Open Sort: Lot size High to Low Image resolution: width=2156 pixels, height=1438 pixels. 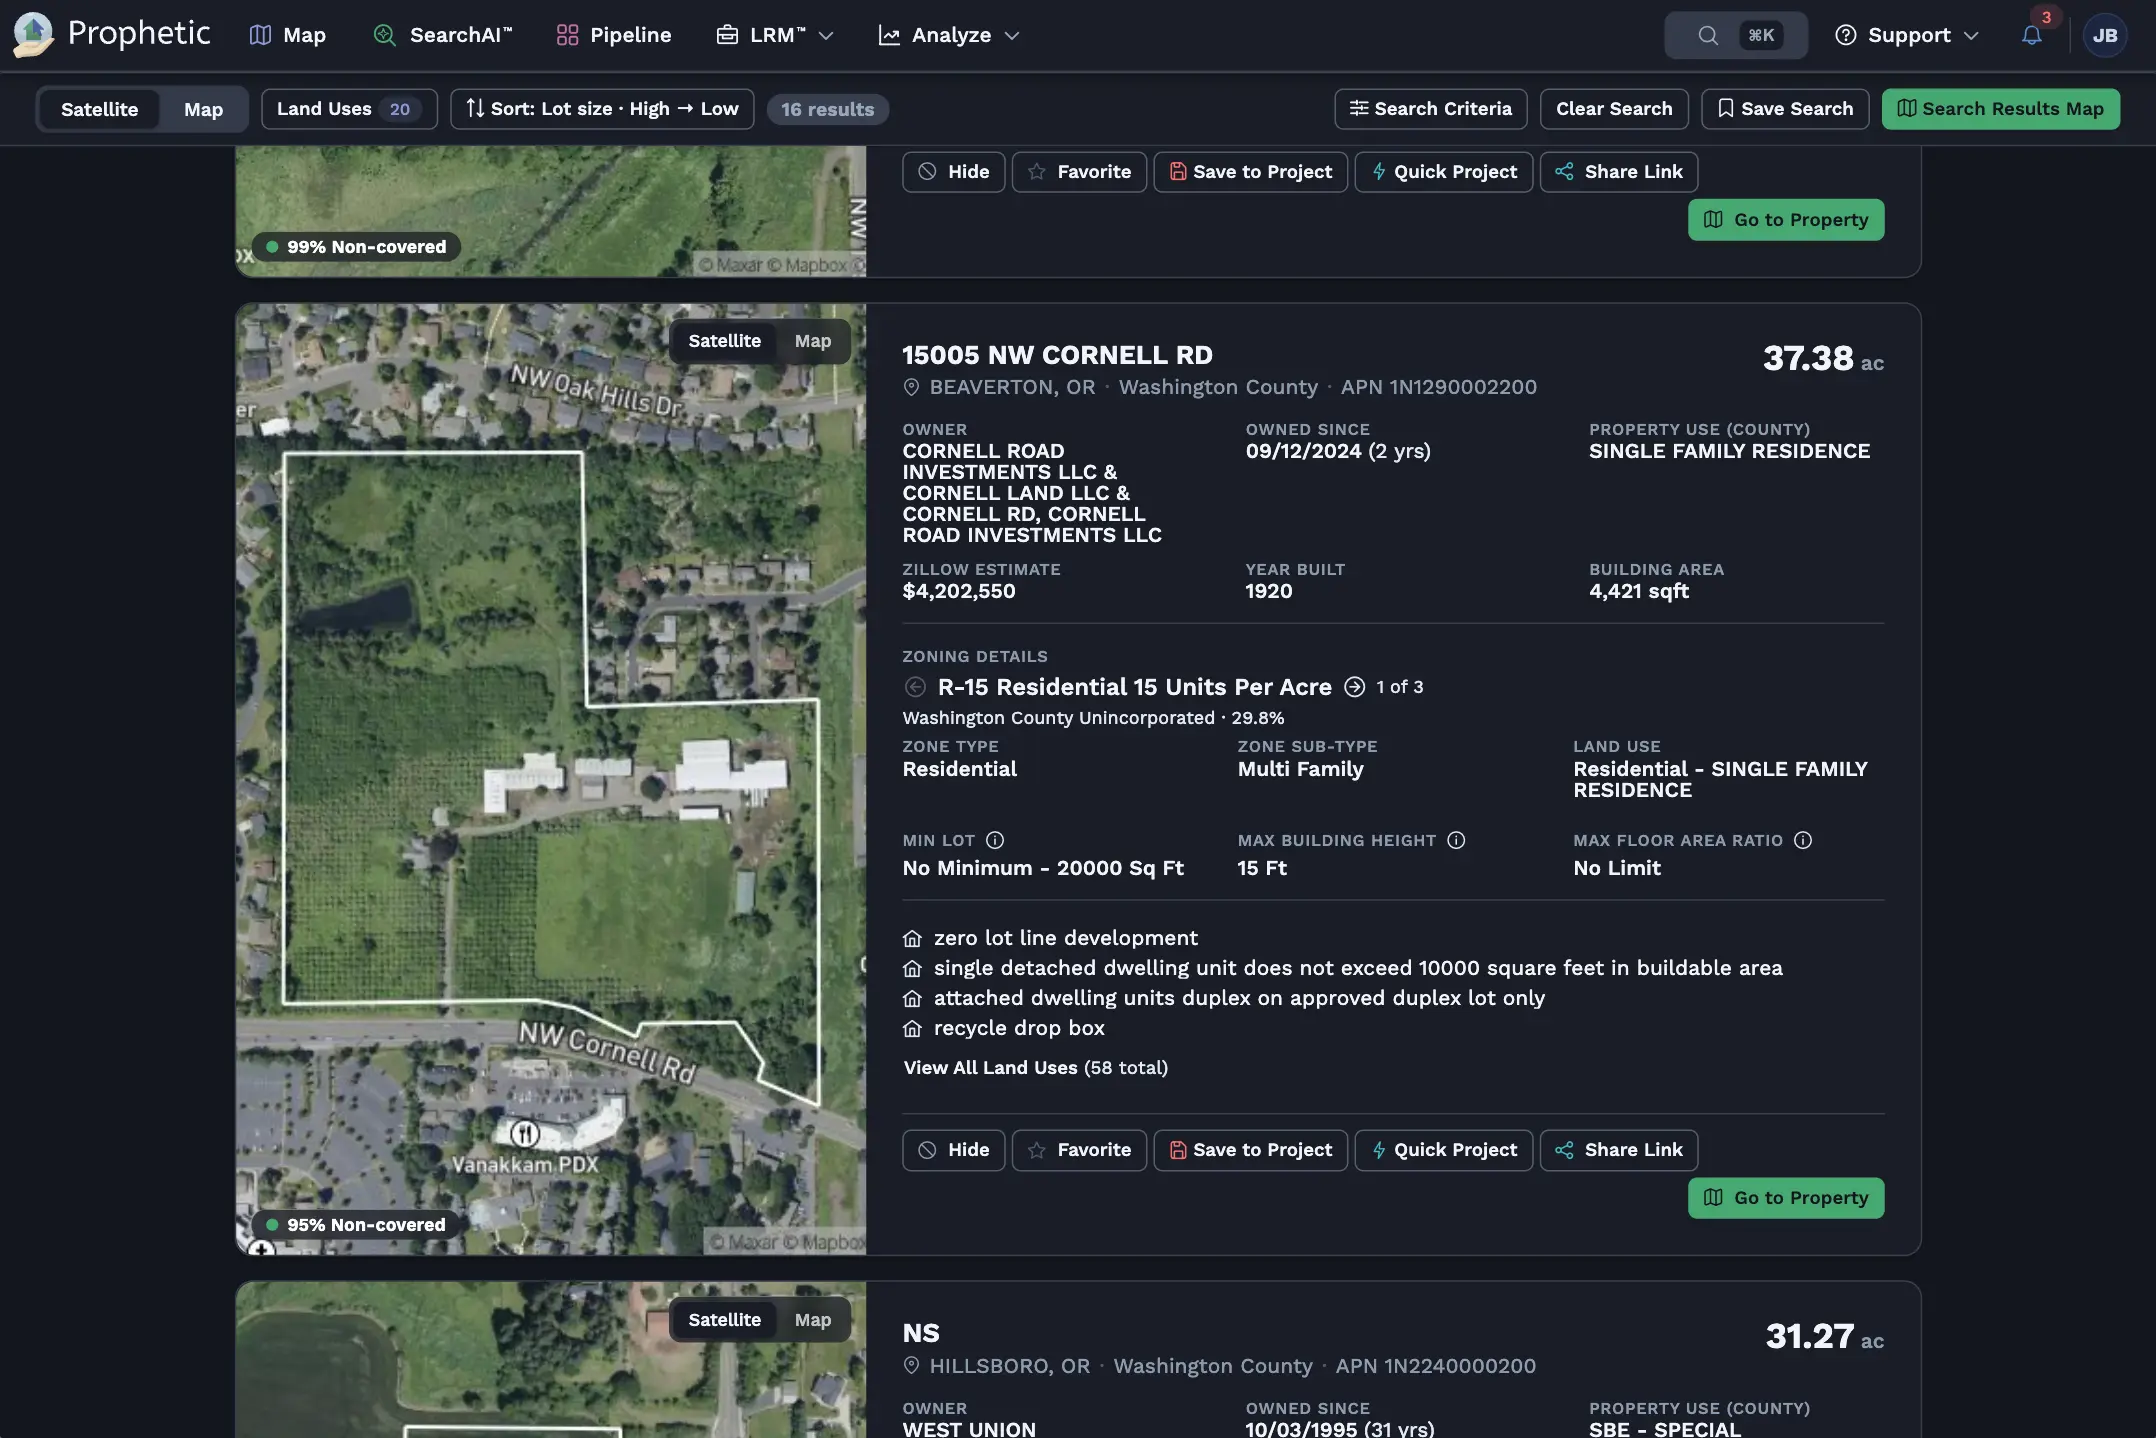coord(602,109)
